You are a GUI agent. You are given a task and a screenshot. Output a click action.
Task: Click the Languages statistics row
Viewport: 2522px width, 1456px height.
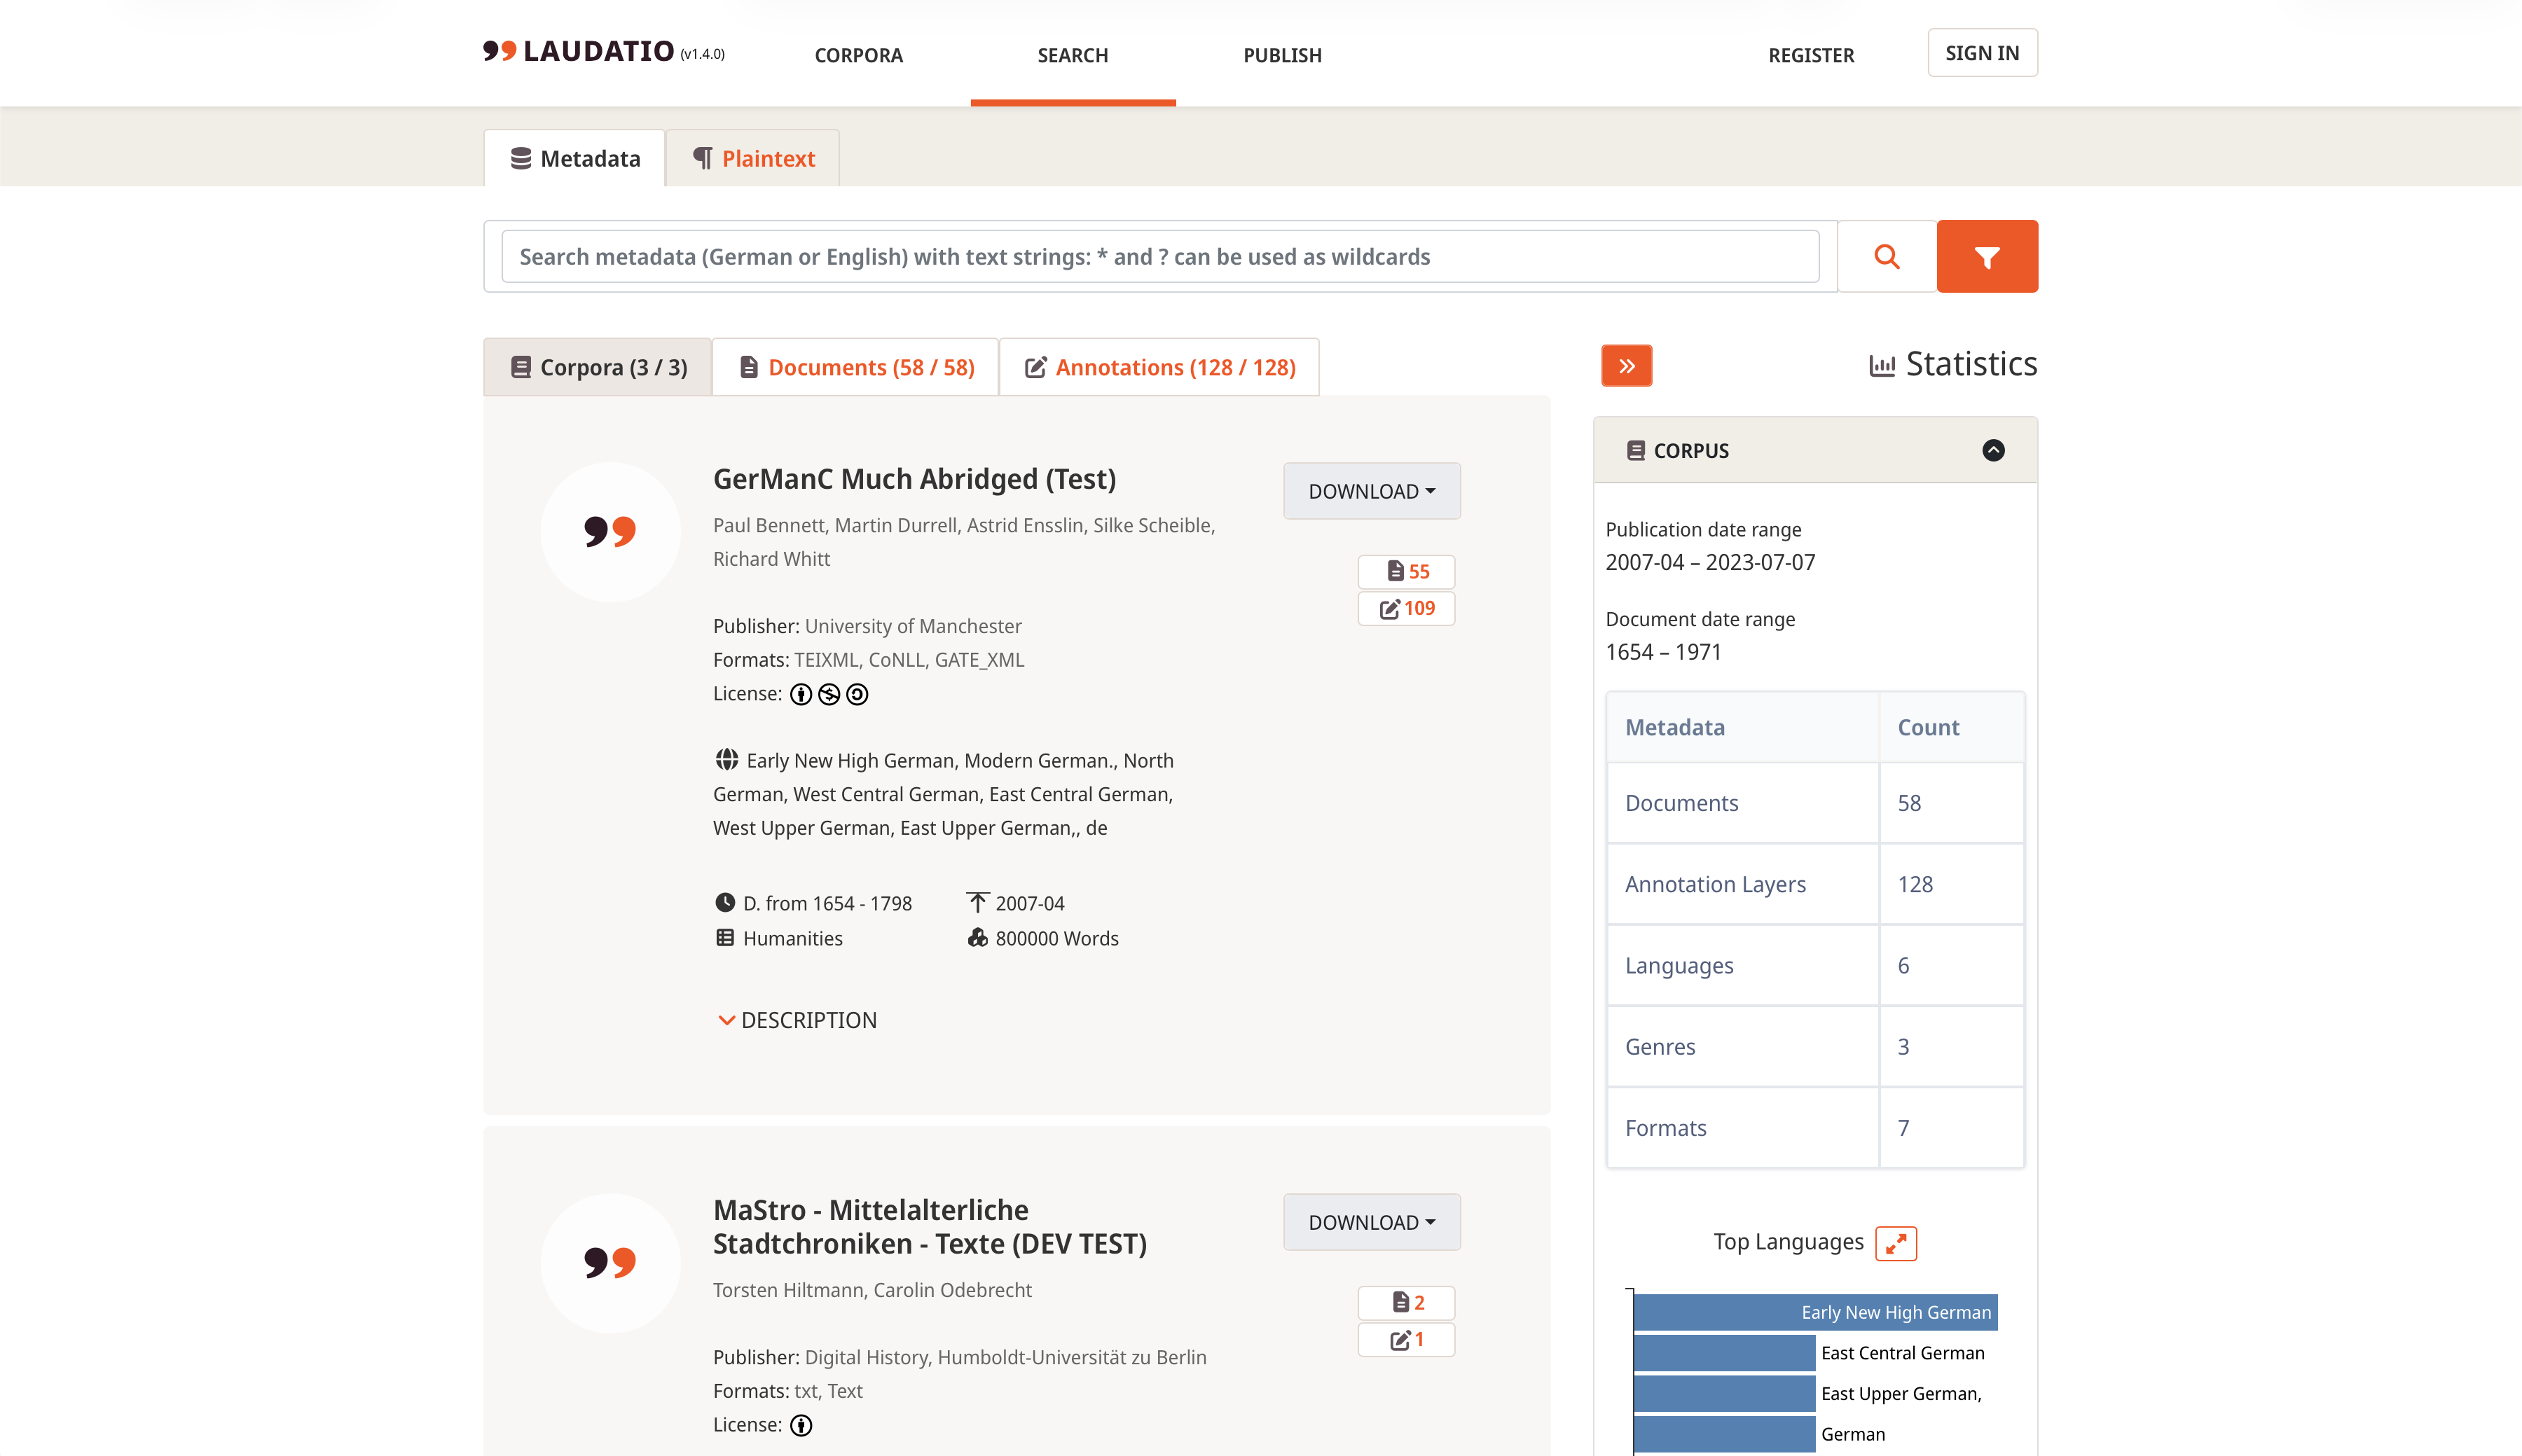point(1815,965)
